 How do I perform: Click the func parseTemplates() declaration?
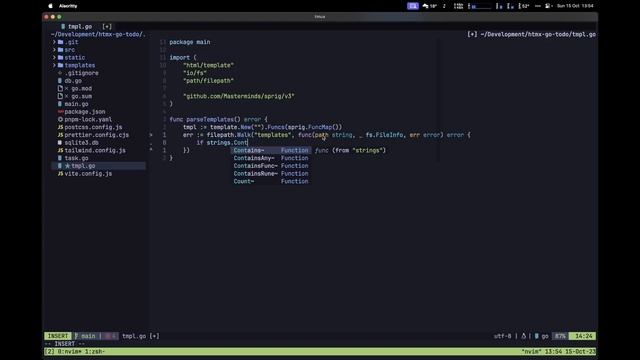coord(218,120)
